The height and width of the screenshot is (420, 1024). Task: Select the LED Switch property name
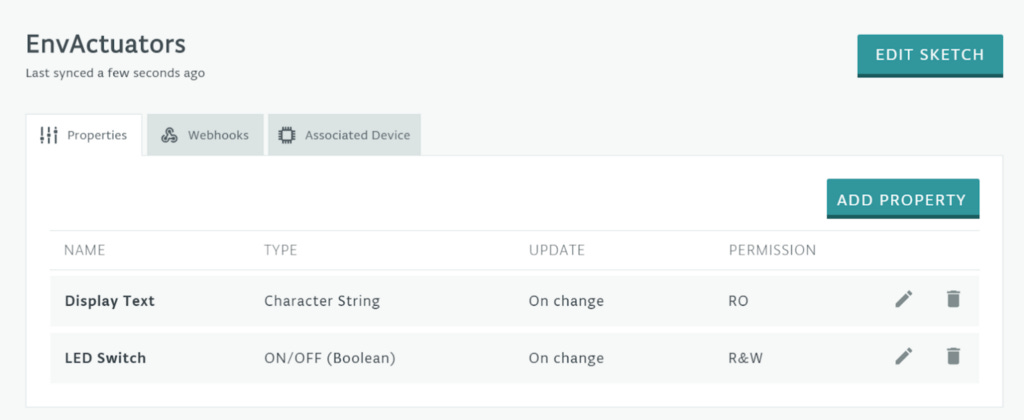105,358
